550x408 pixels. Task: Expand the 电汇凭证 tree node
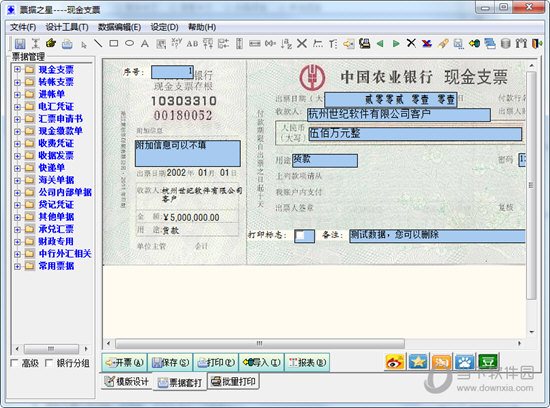coord(17,107)
